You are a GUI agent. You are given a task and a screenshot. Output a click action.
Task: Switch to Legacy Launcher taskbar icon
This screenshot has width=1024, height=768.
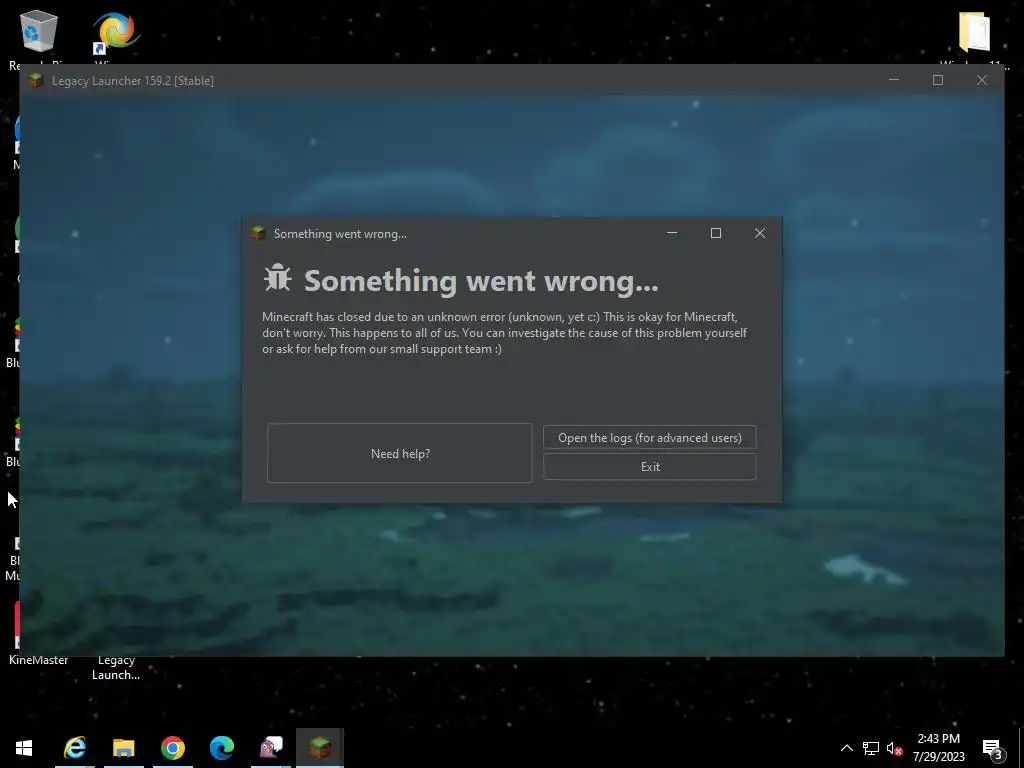319,748
